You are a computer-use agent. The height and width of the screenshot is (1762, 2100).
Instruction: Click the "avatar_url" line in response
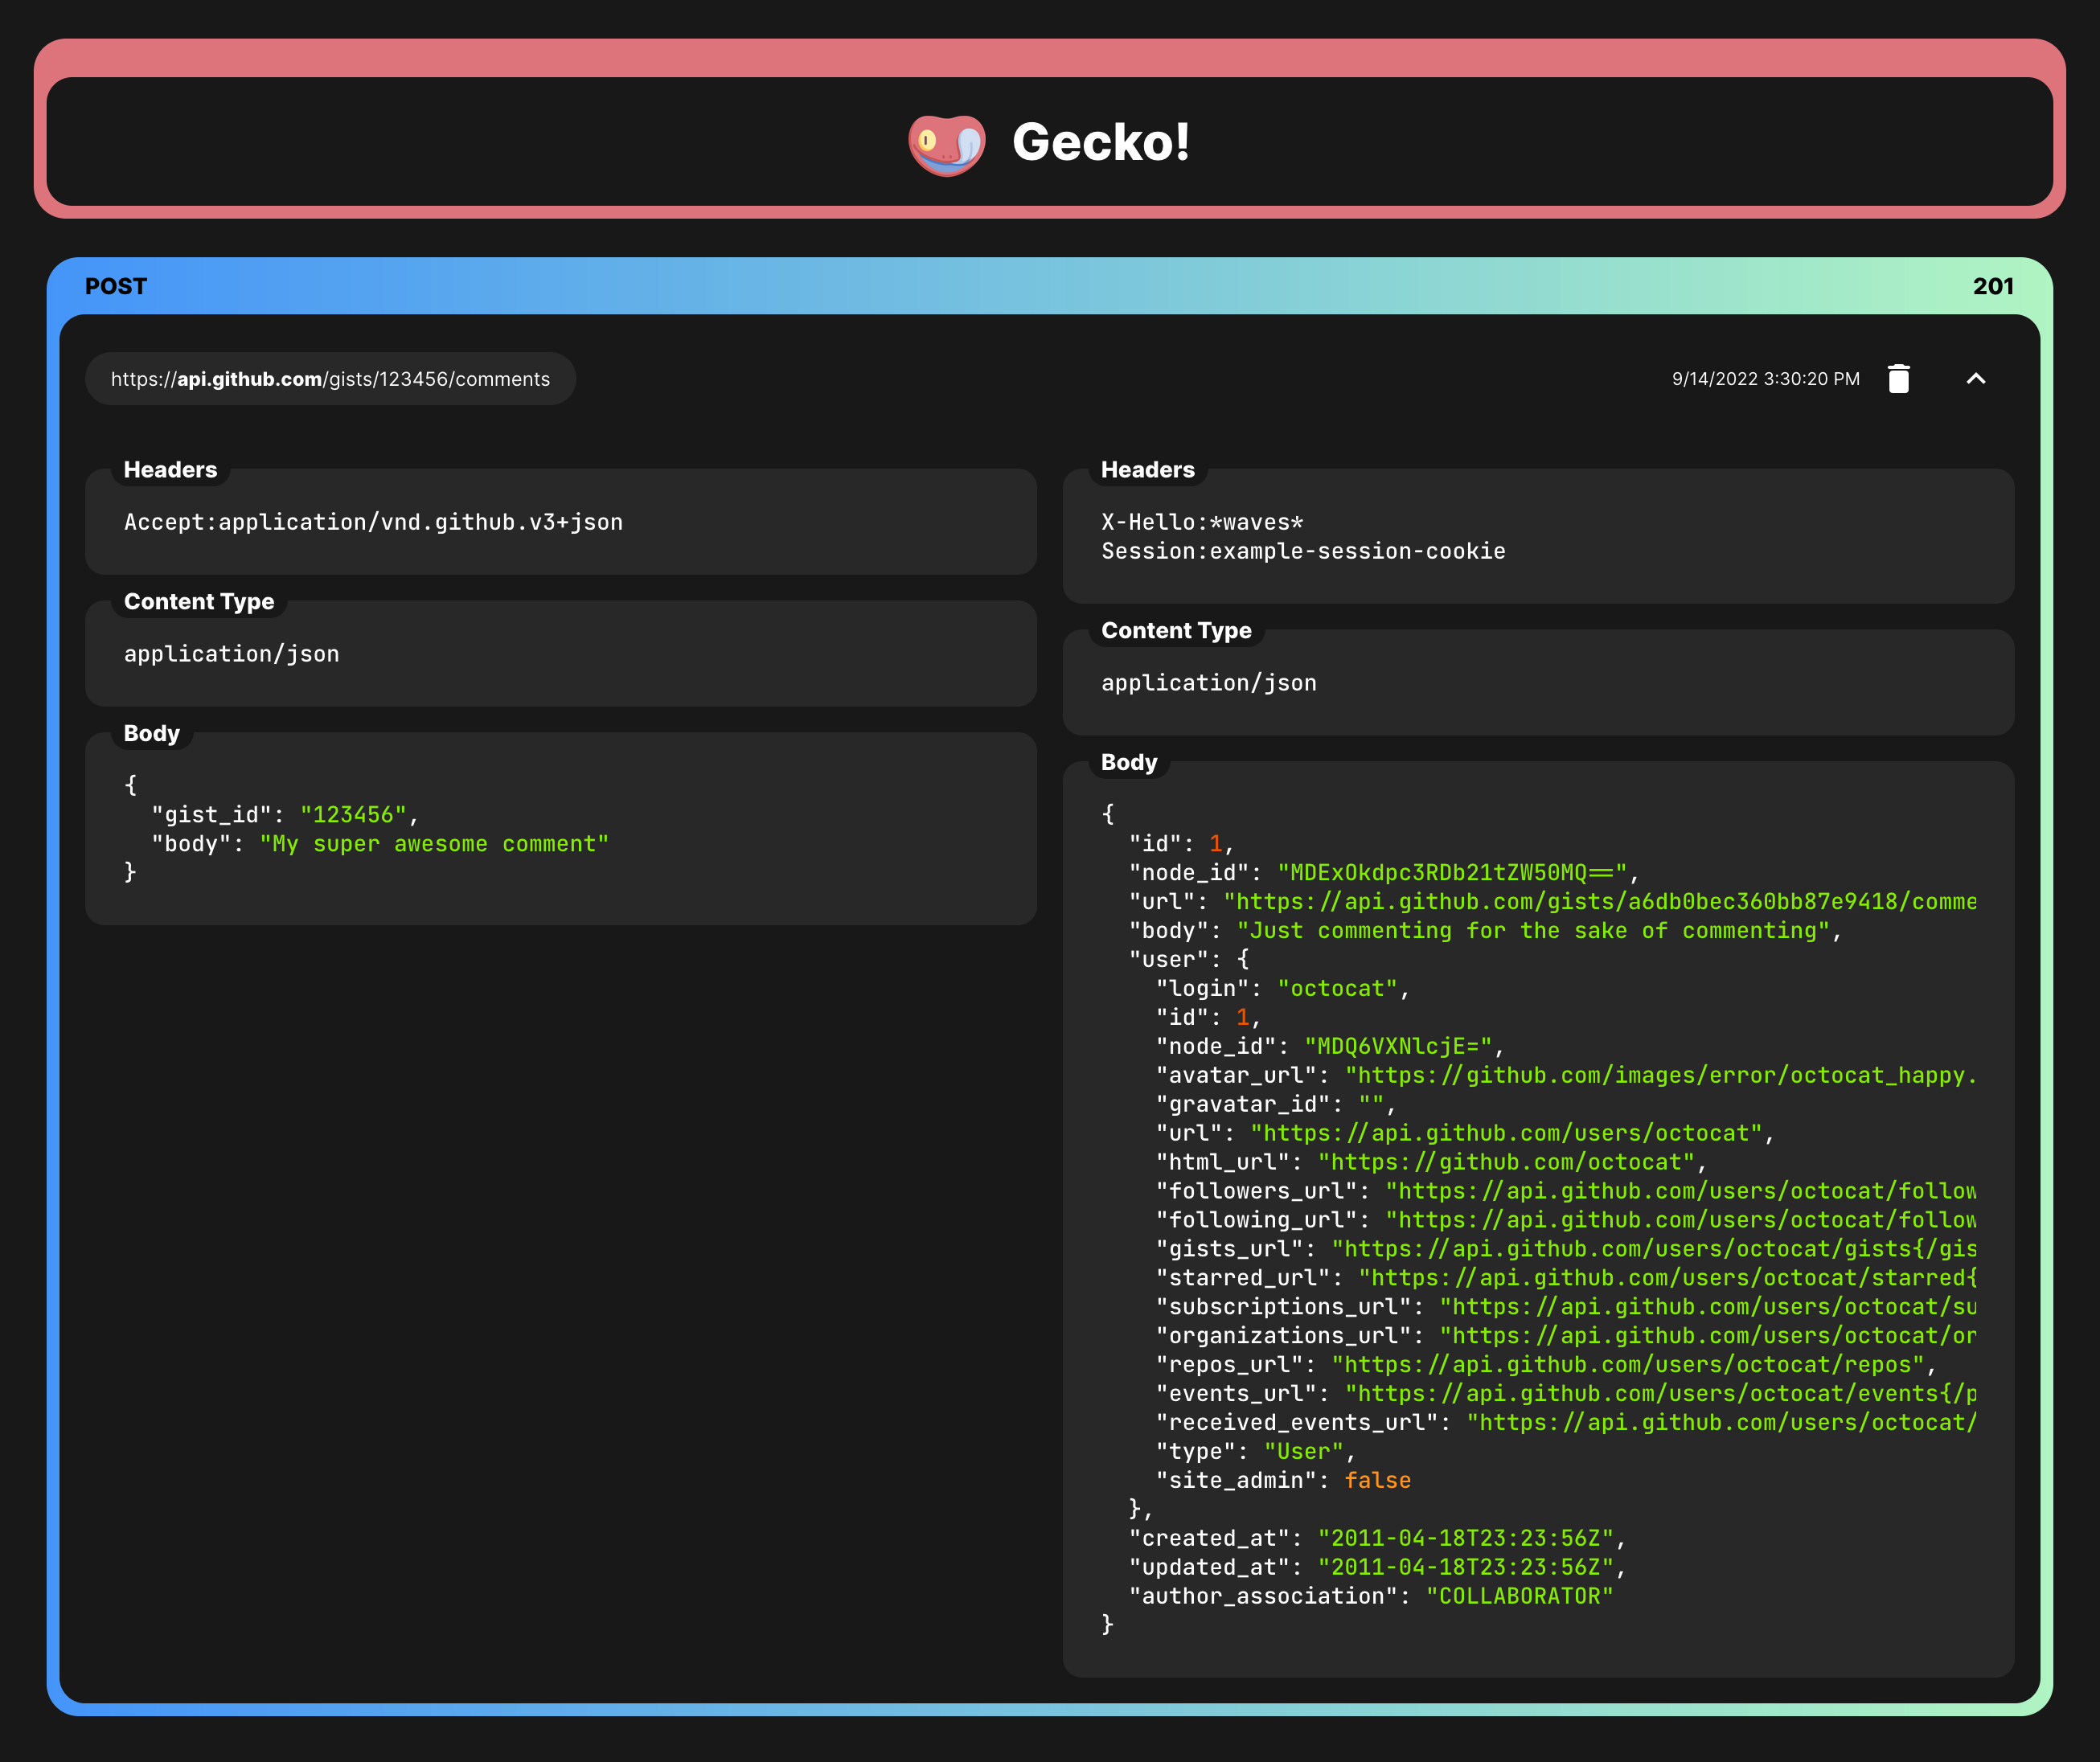pyautogui.click(x=1566, y=1075)
